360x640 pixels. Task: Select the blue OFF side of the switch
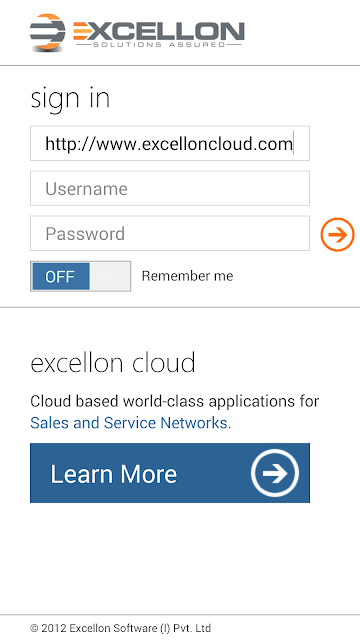tap(60, 276)
